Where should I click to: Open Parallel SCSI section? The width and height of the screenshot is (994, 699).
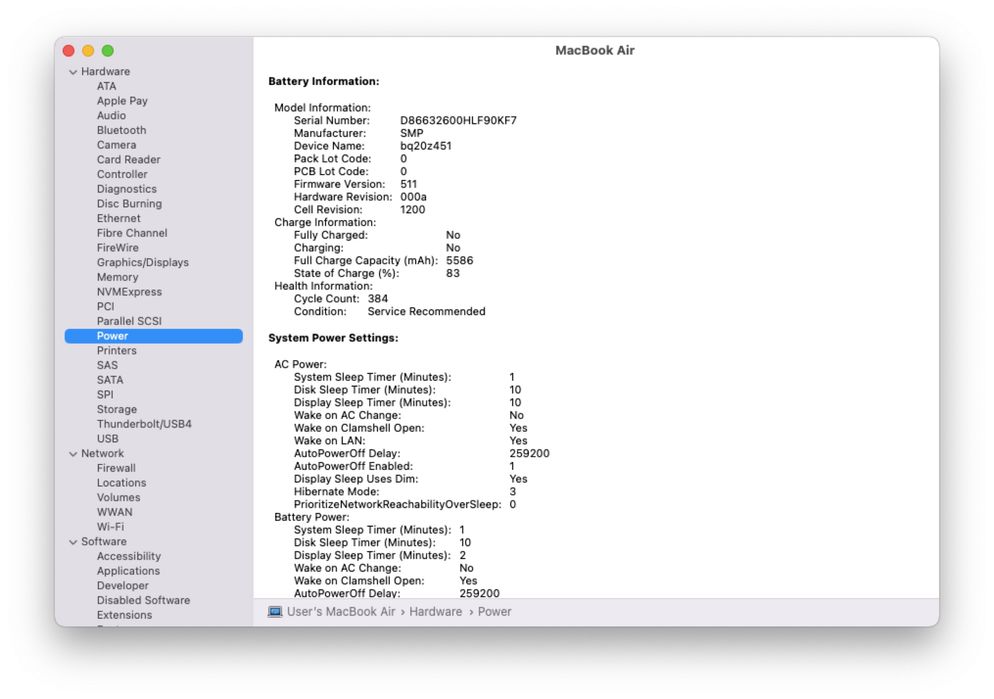click(129, 321)
